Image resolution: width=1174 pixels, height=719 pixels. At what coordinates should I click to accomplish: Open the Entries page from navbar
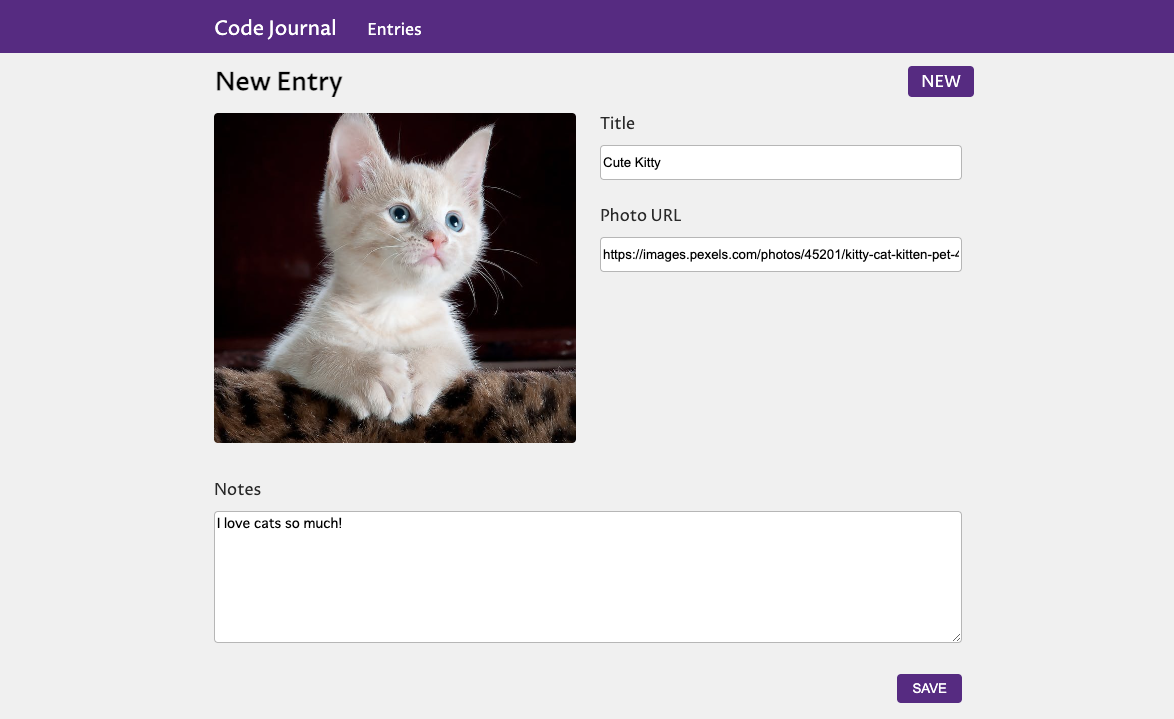[394, 29]
